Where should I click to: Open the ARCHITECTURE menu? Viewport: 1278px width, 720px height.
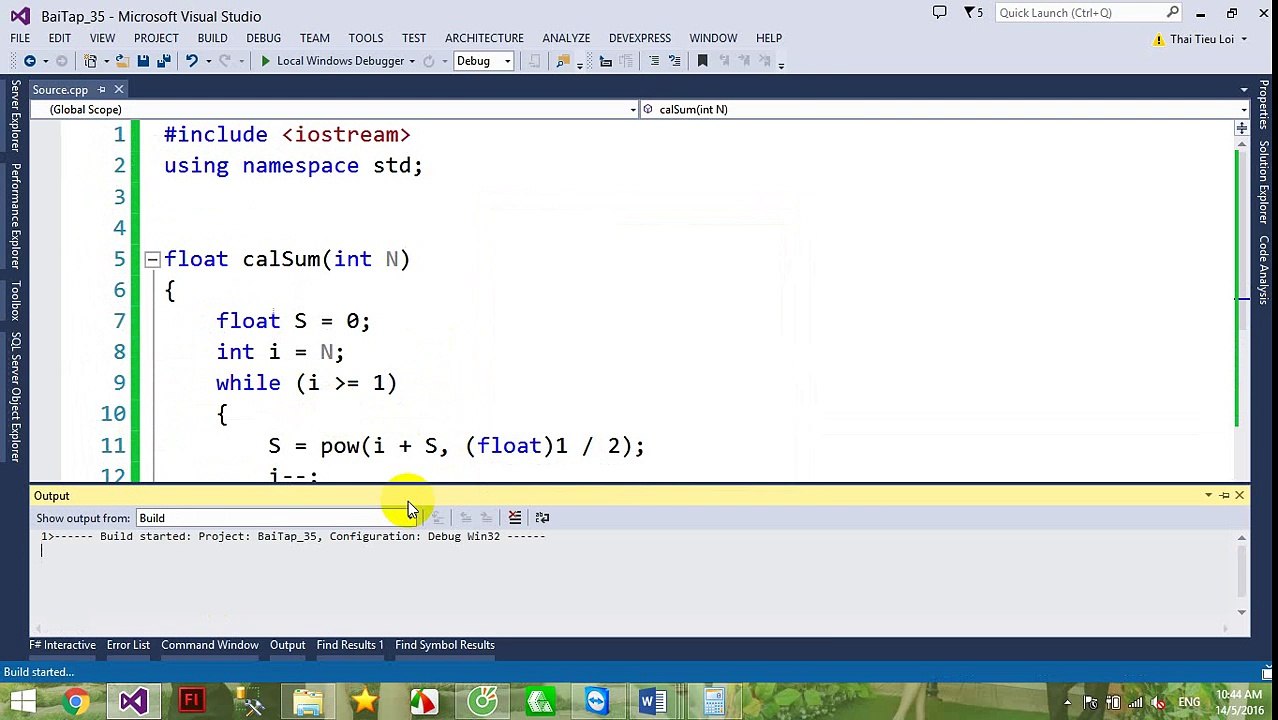pos(484,38)
